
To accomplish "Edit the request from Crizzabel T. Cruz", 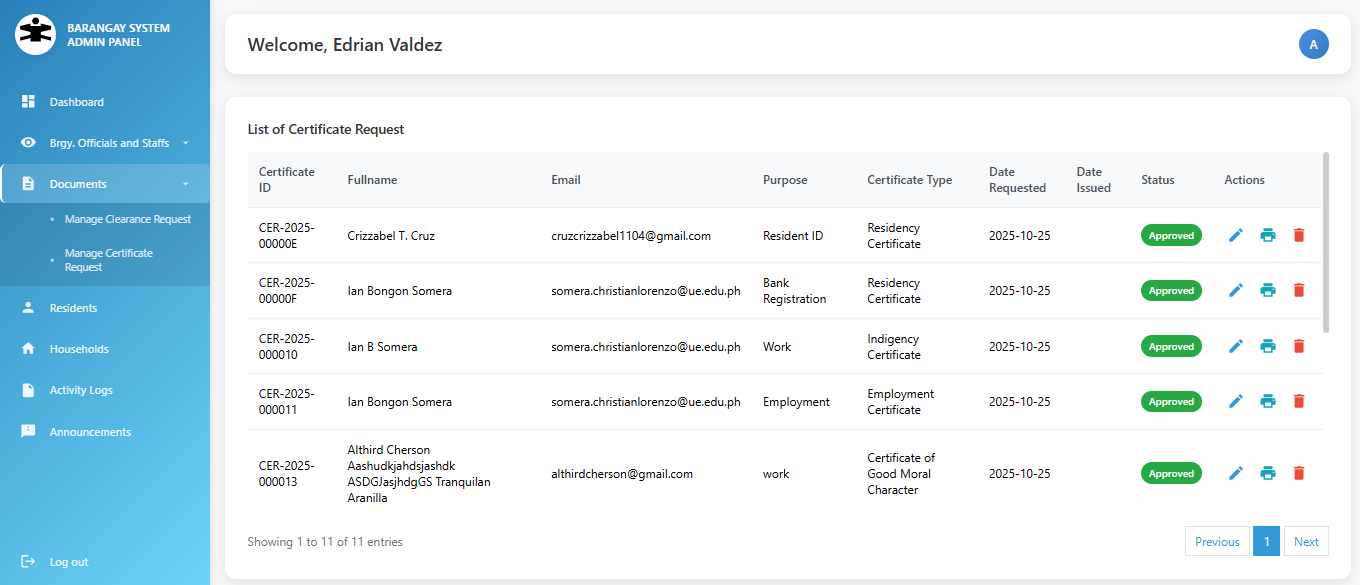I will pos(1236,235).
